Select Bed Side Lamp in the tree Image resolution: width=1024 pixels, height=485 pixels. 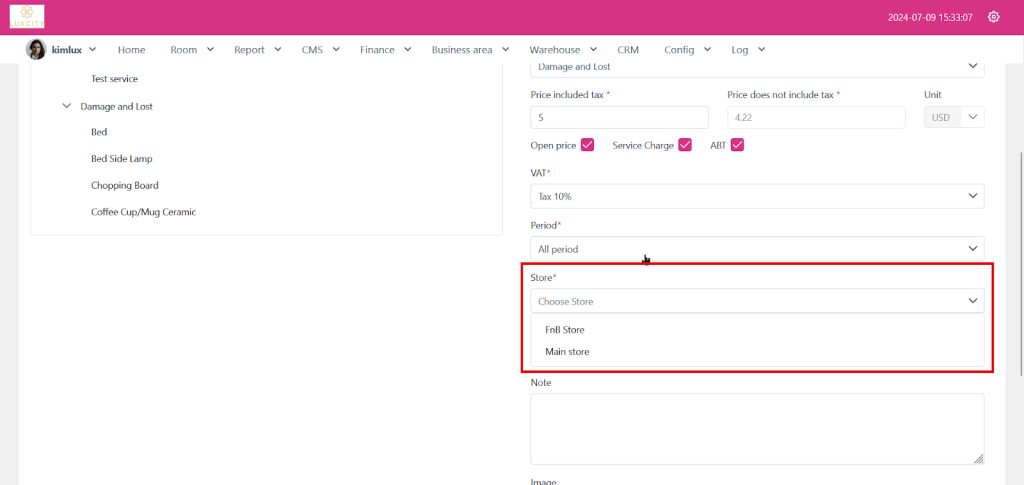coord(122,159)
